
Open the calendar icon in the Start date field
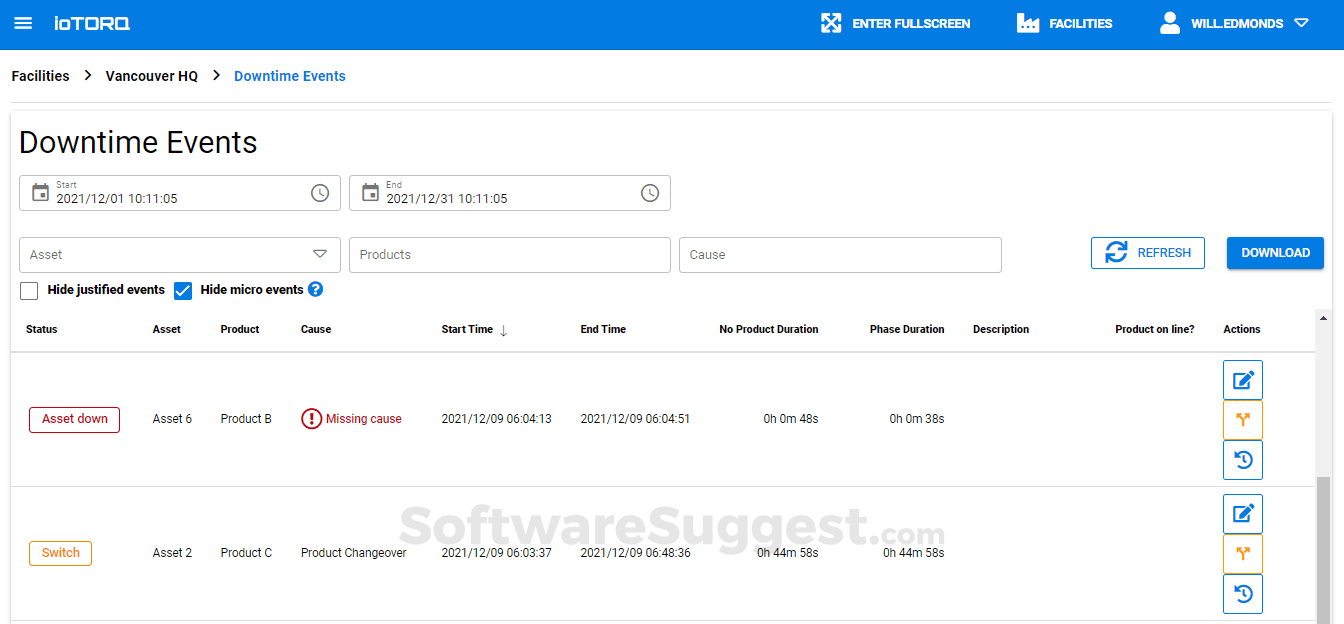pos(40,192)
